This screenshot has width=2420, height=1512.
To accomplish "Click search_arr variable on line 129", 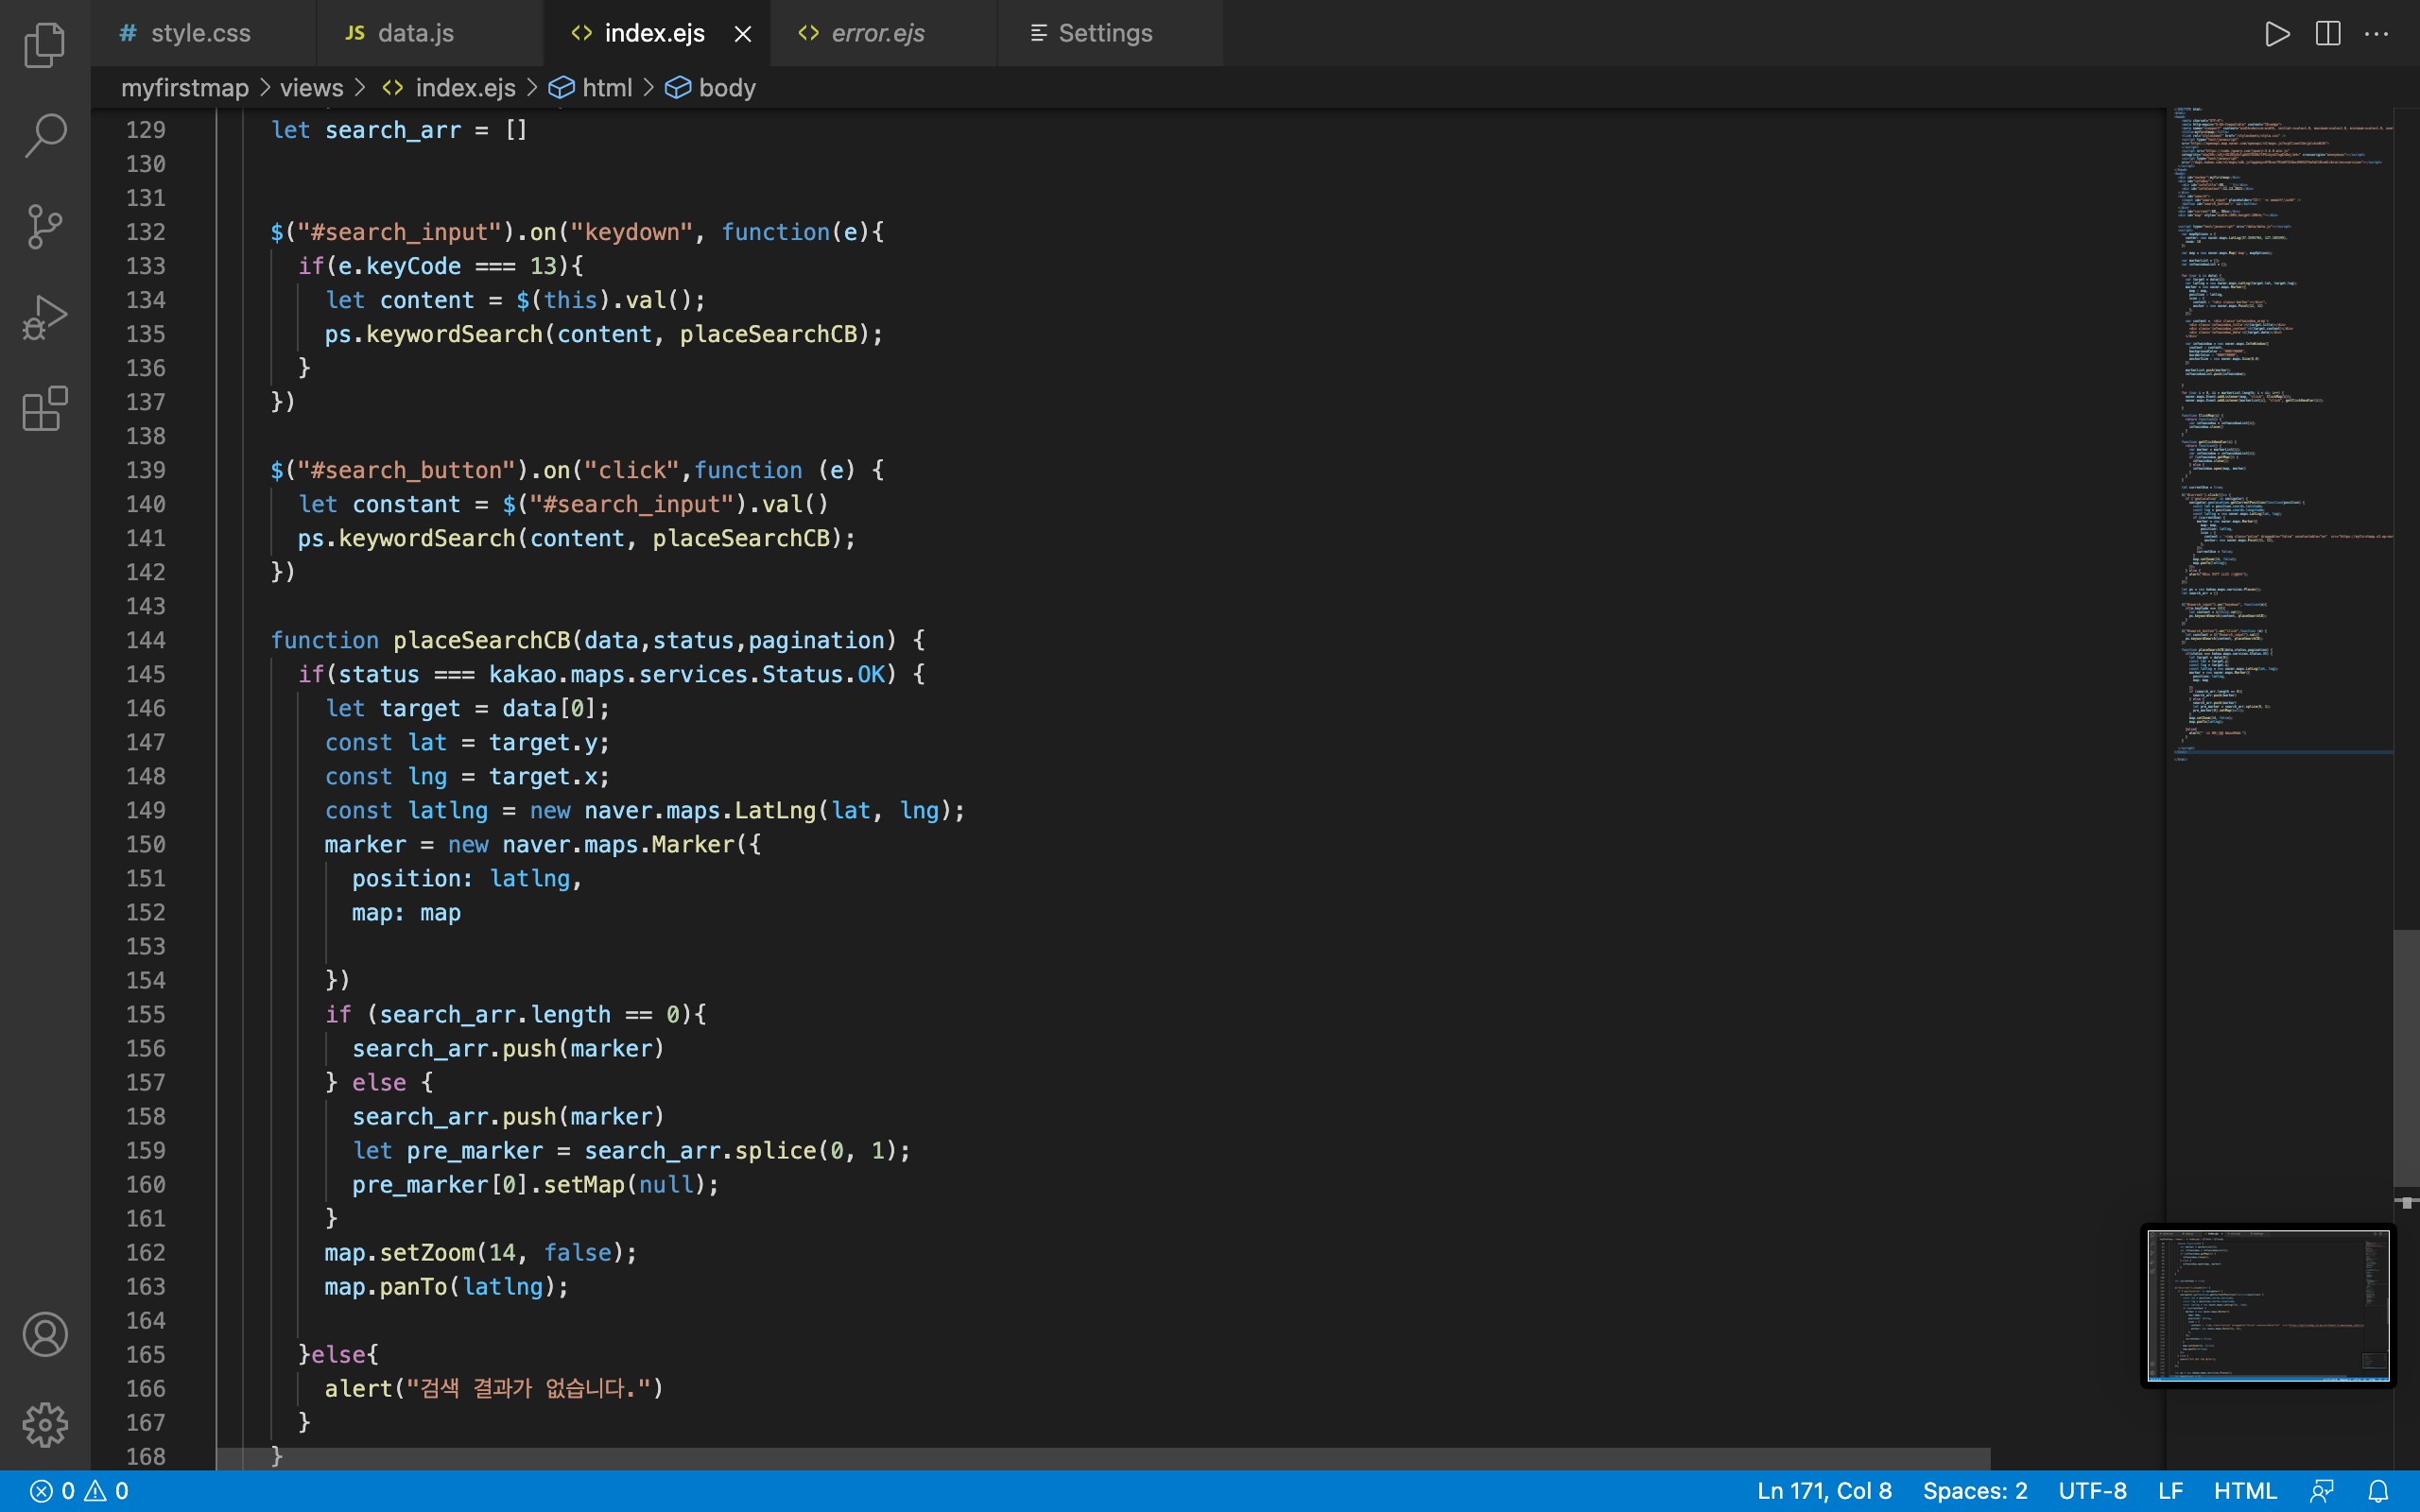I will [393, 130].
